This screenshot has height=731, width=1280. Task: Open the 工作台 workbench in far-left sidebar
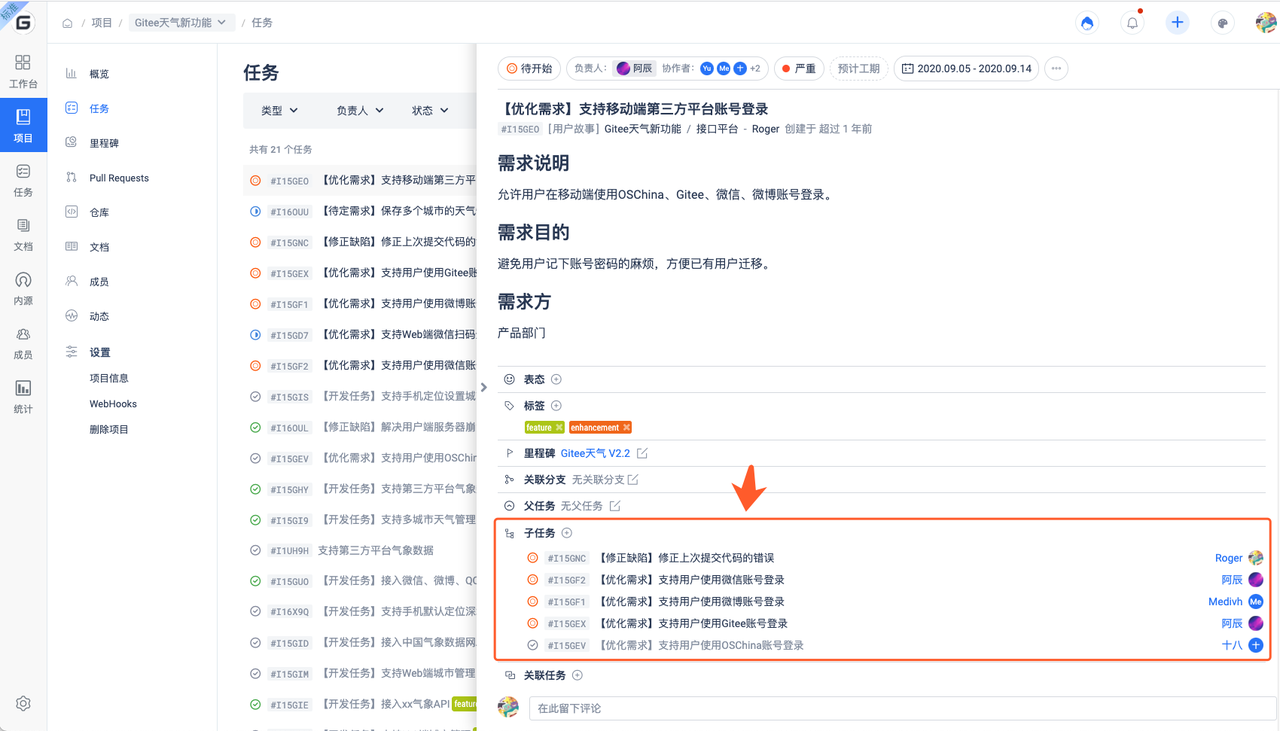23,72
